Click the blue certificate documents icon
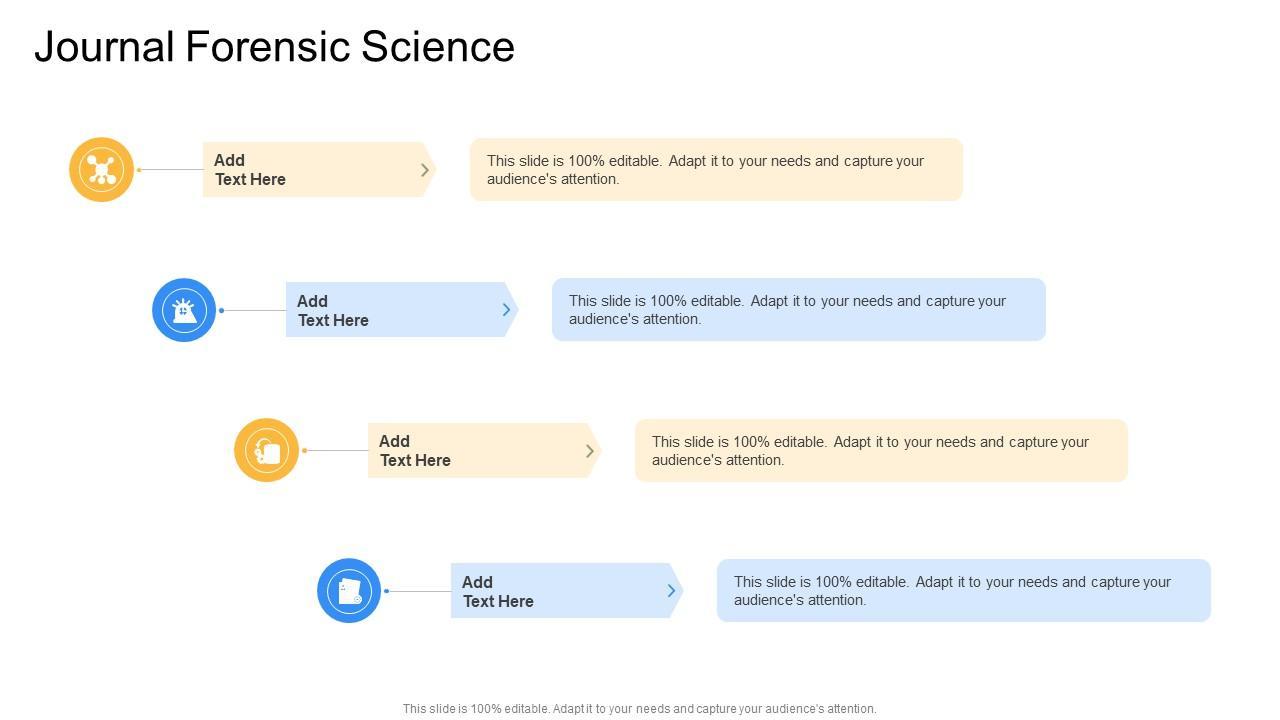The height and width of the screenshot is (720, 1280). pyautogui.click(x=349, y=591)
